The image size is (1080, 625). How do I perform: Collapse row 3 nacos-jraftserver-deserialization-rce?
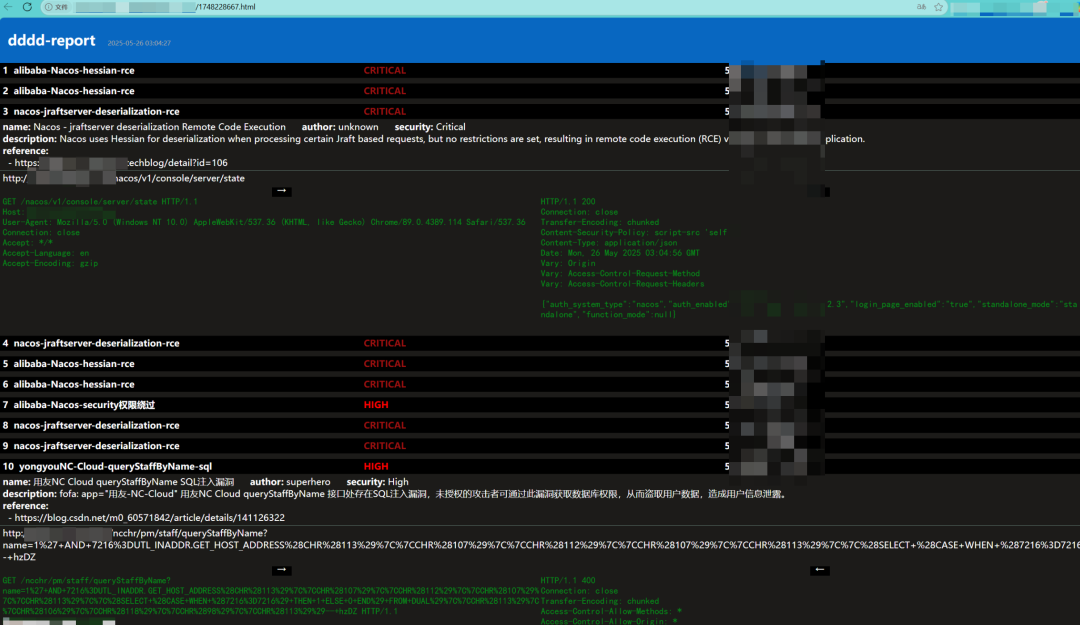540,112
